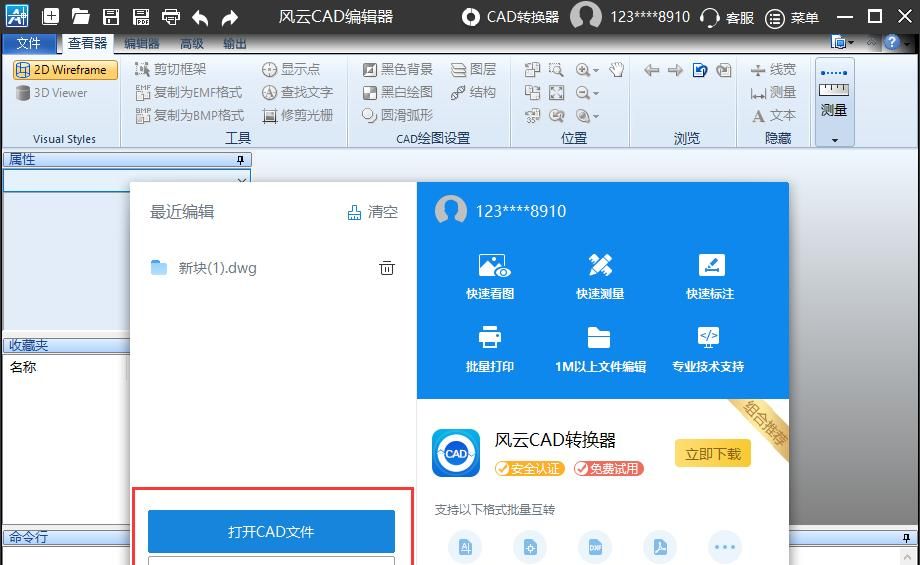Contact 客服 customer service
The image size is (920, 565).
tap(727, 18)
